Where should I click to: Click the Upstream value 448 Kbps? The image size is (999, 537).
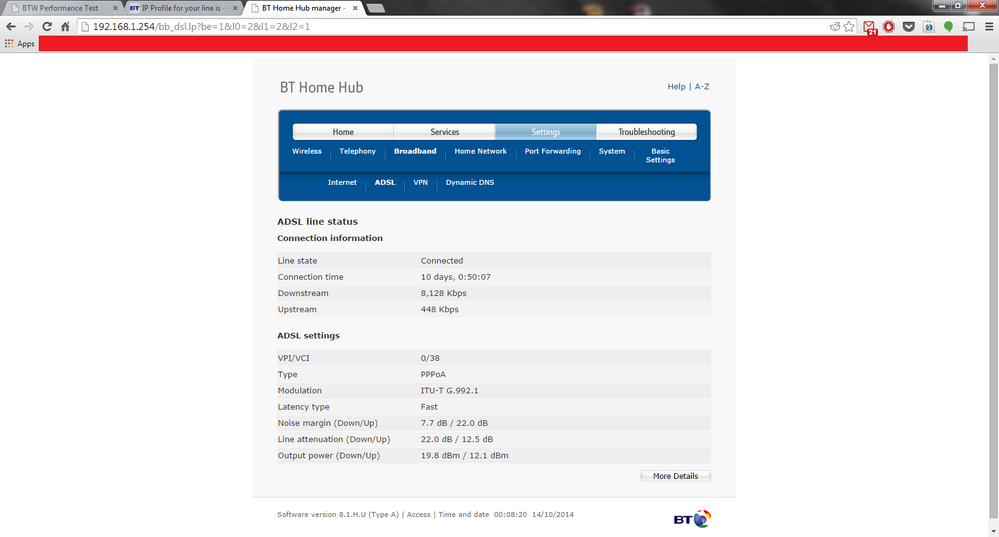tap(440, 310)
